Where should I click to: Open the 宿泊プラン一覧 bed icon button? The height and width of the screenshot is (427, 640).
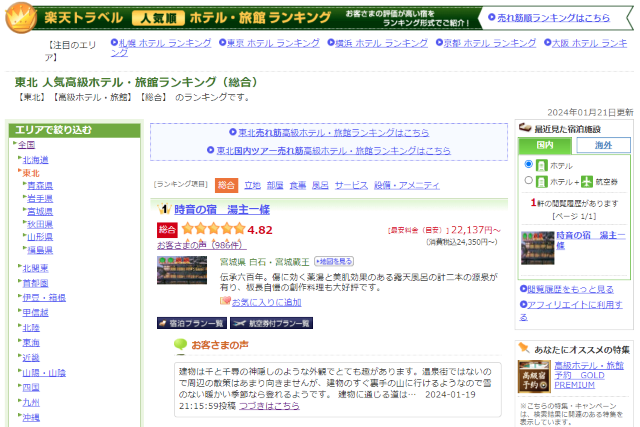coord(192,323)
